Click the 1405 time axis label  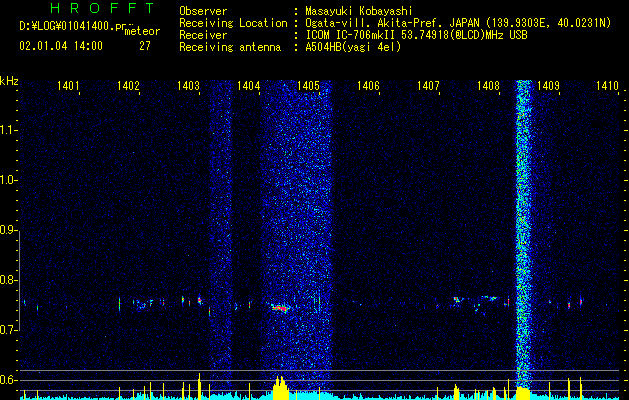click(x=308, y=85)
